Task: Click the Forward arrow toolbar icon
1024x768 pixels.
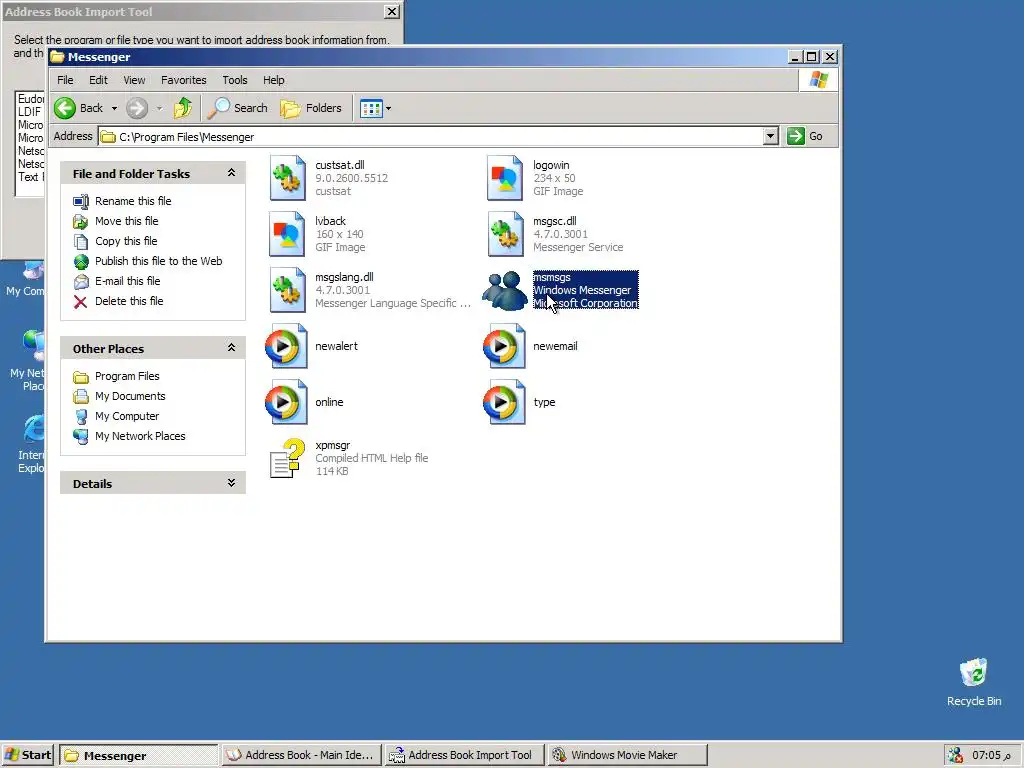Action: click(x=136, y=108)
